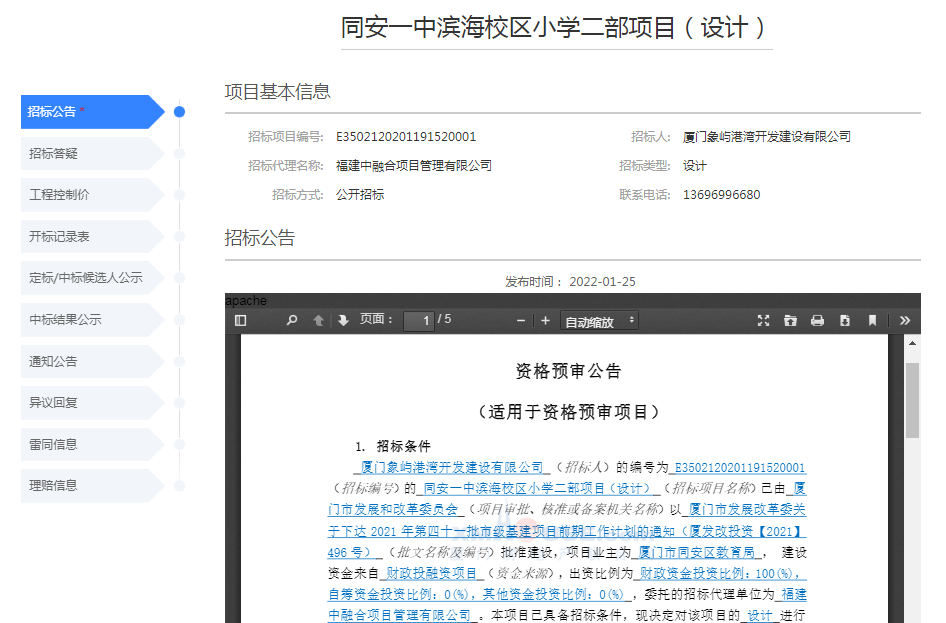Print the PDF document

817,320
